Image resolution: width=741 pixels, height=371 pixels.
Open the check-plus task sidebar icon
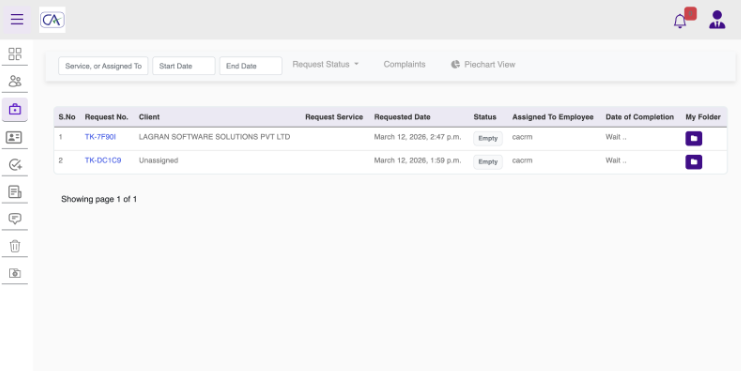pos(15,164)
